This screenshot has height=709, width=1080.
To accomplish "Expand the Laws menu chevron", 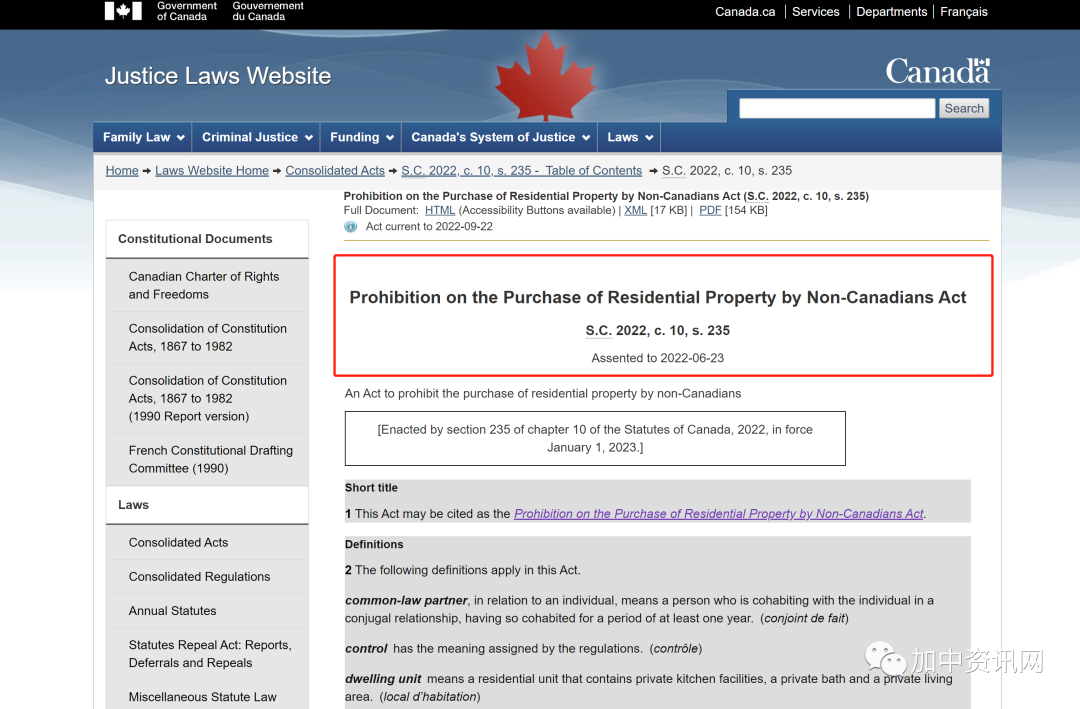I will (649, 138).
